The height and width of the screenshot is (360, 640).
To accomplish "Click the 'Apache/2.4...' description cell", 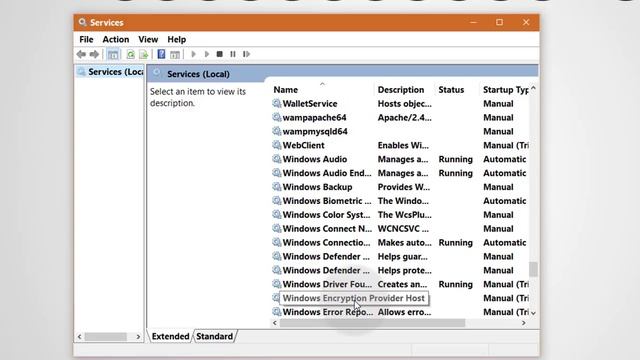I will pos(404,117).
